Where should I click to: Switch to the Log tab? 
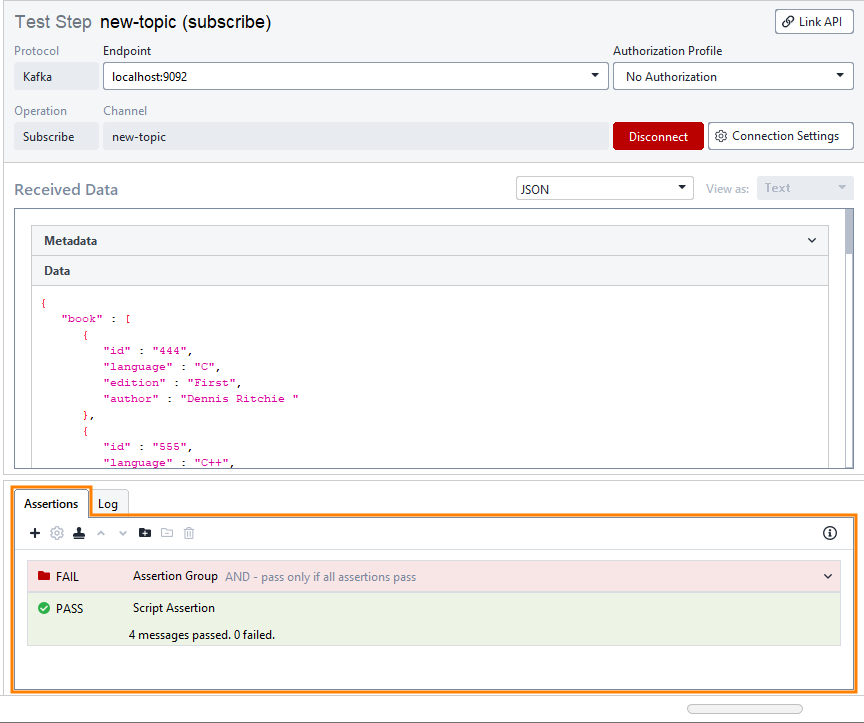point(108,504)
